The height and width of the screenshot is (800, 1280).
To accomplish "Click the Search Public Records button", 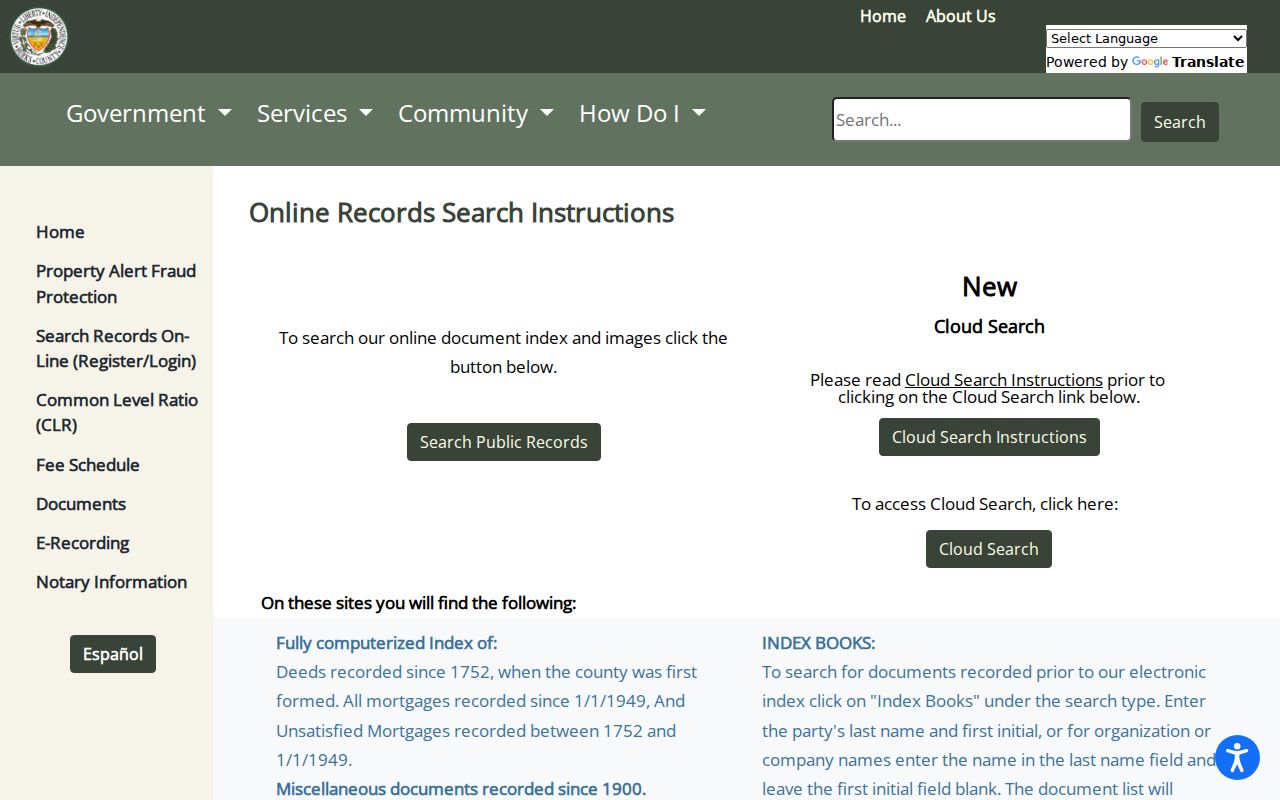I will (x=504, y=442).
